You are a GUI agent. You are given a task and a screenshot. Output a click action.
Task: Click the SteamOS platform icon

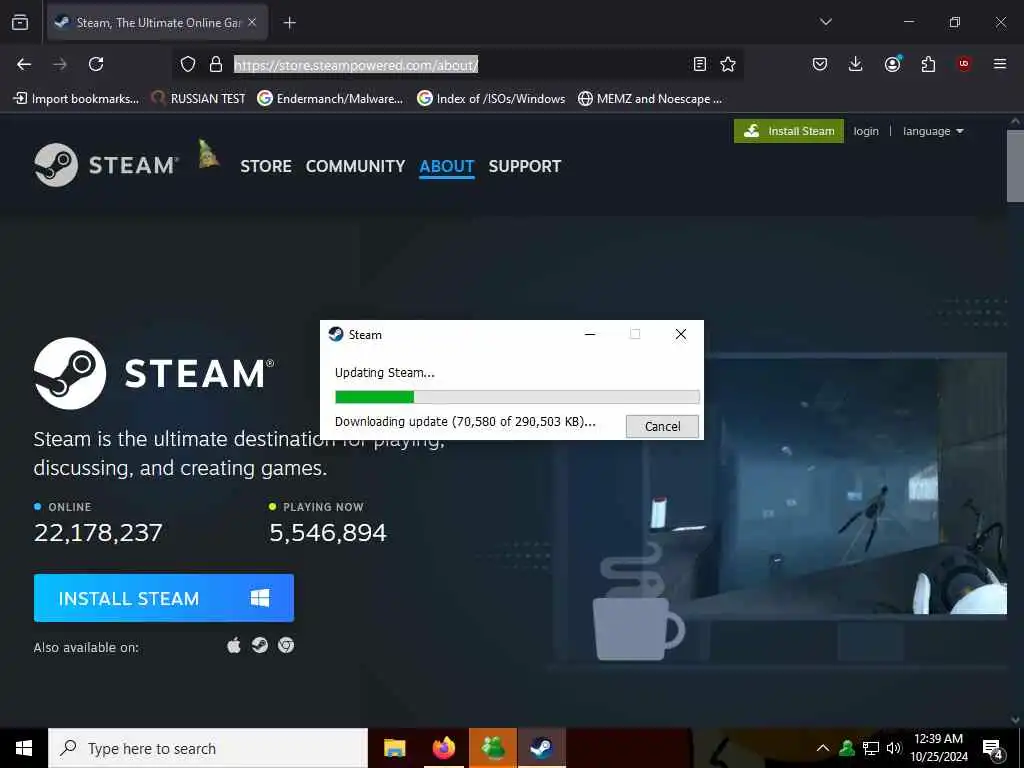(260, 645)
